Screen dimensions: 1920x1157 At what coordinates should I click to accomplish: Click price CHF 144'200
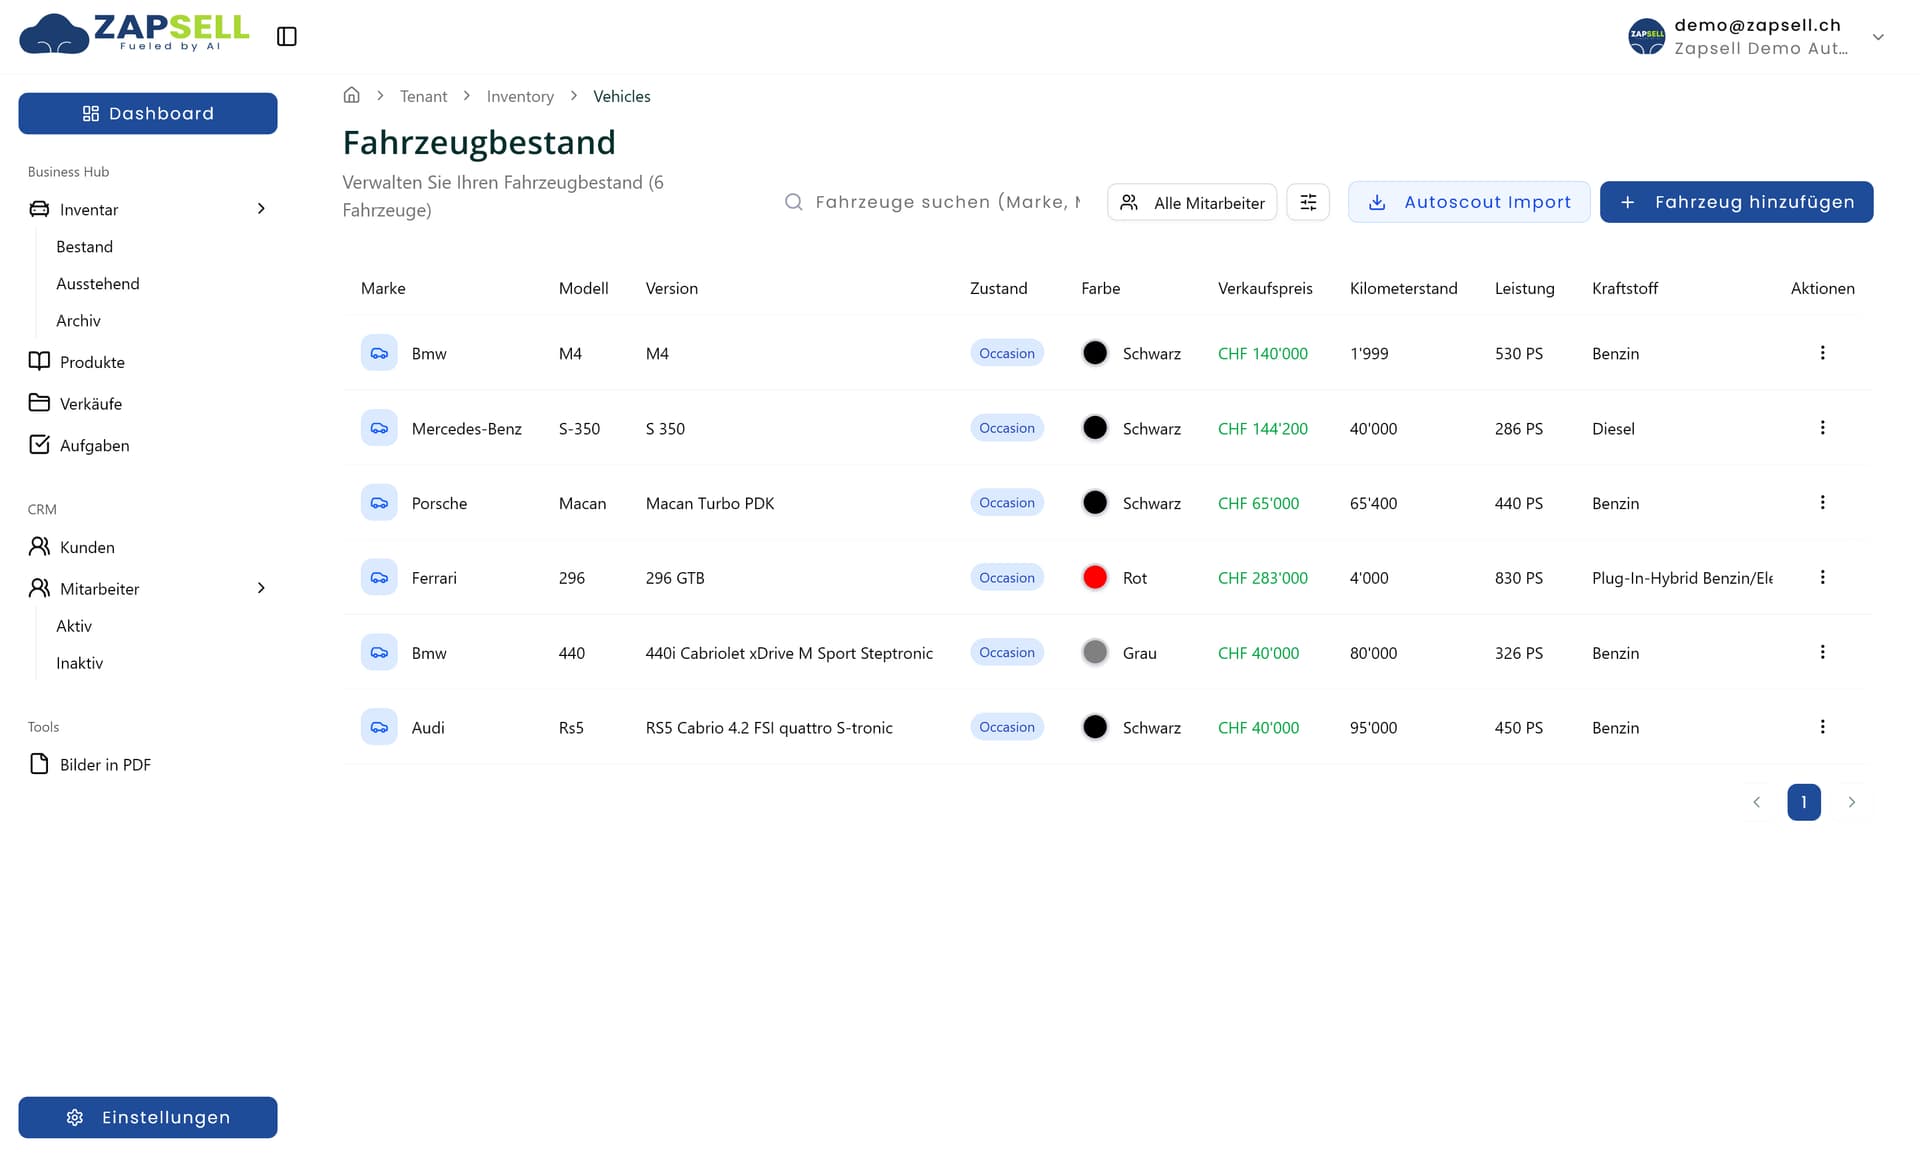coord(1263,429)
